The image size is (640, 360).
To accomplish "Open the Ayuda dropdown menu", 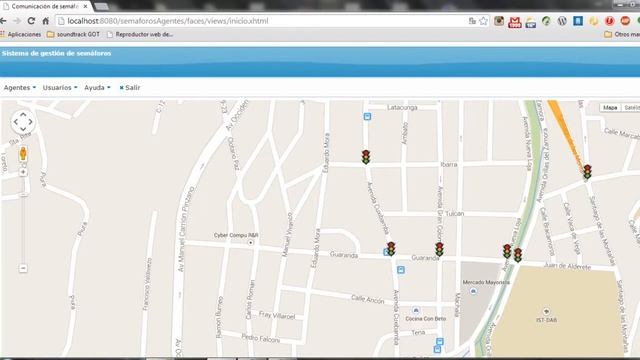I will (97, 87).
